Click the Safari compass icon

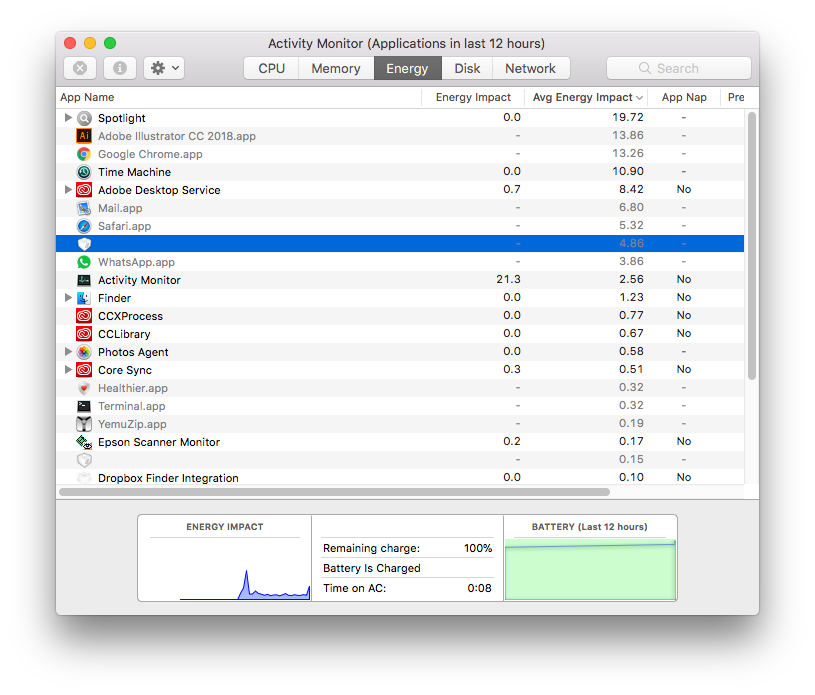(x=84, y=226)
